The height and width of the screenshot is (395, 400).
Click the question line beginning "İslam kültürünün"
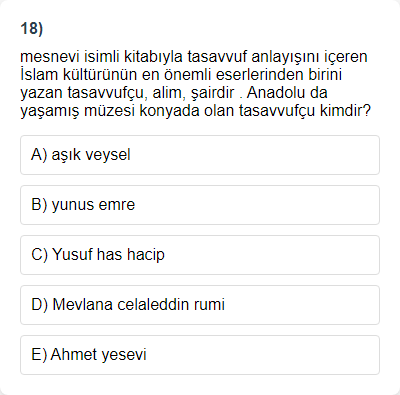tap(181, 74)
